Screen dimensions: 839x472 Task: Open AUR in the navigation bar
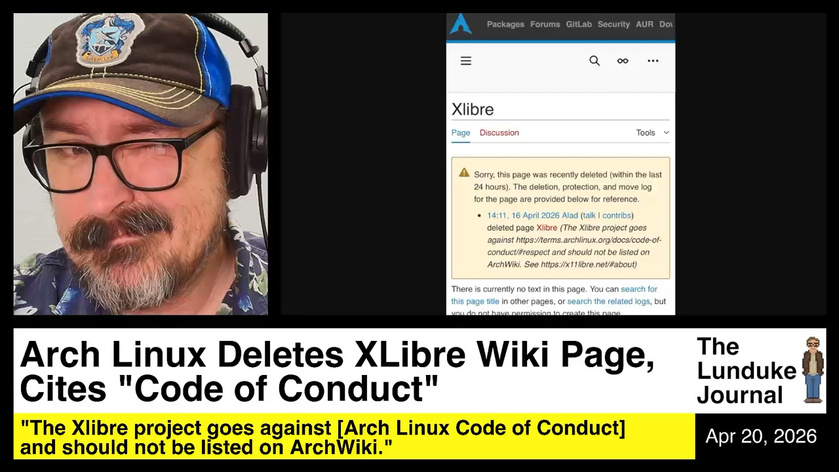645,25
